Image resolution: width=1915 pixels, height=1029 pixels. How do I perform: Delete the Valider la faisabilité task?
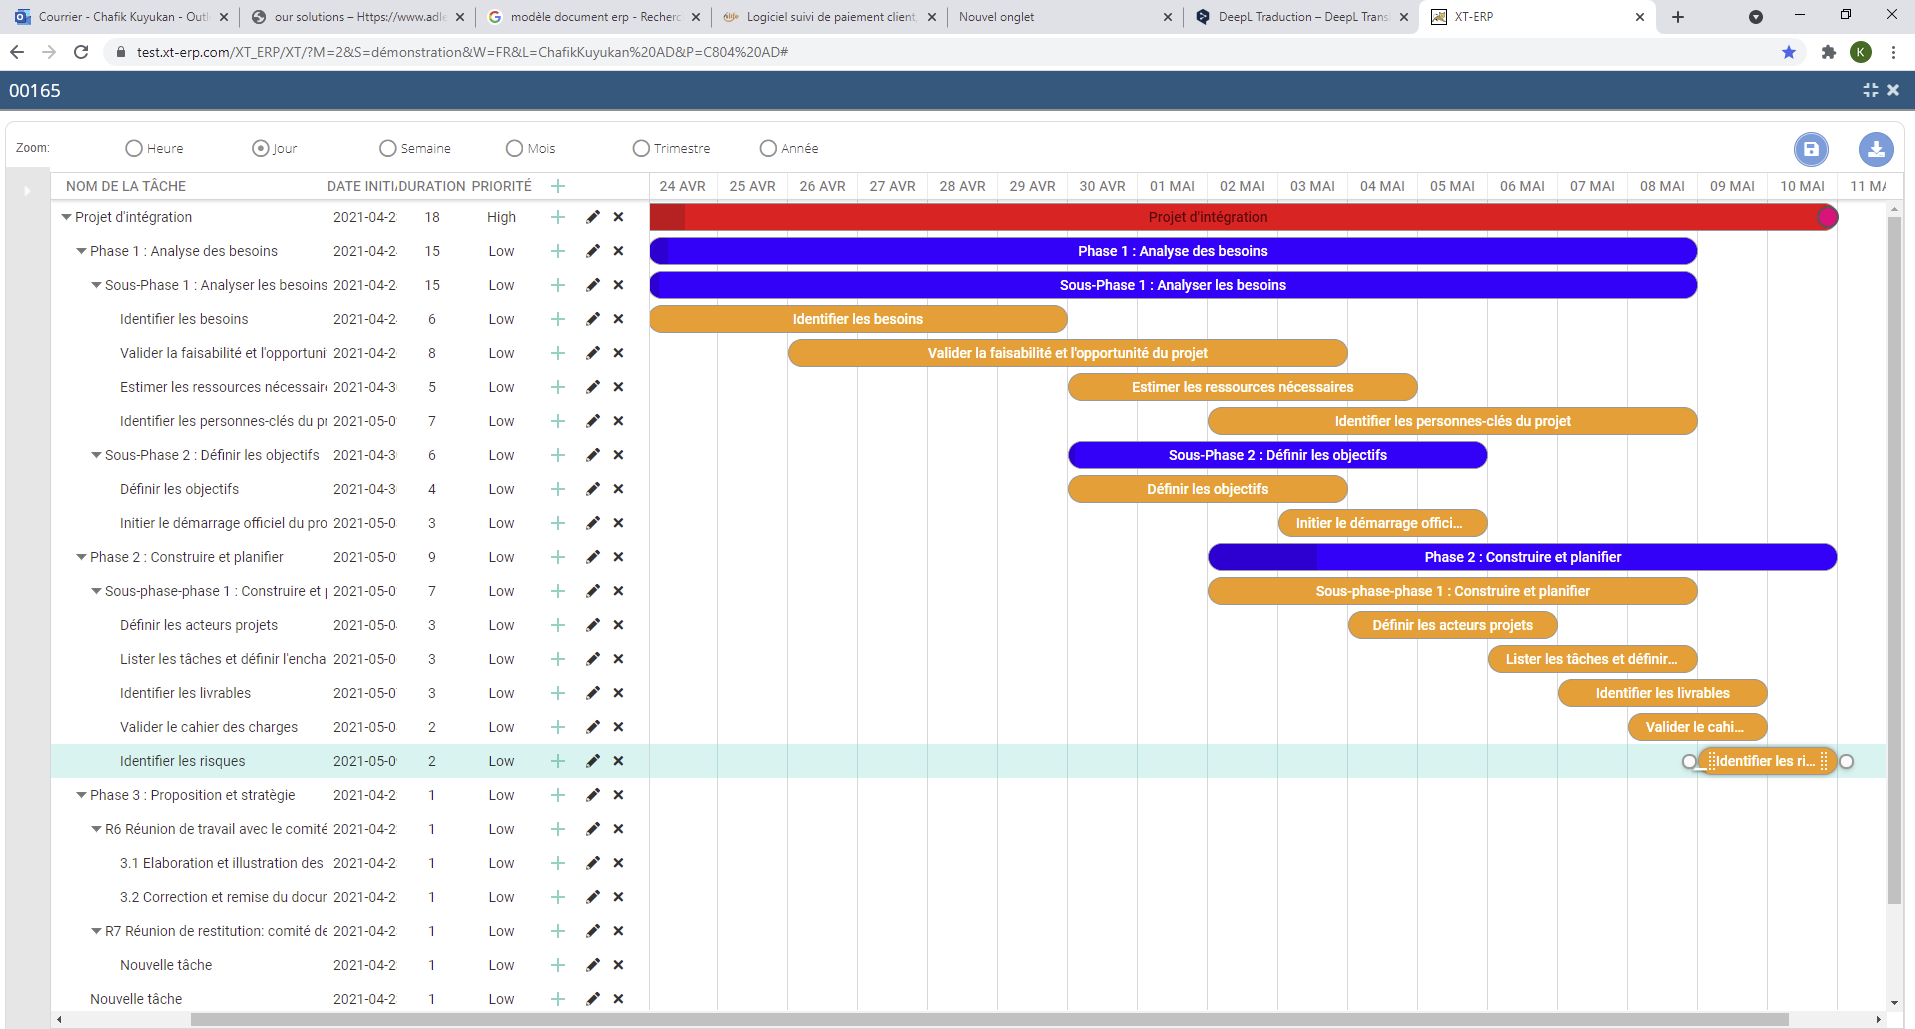618,353
